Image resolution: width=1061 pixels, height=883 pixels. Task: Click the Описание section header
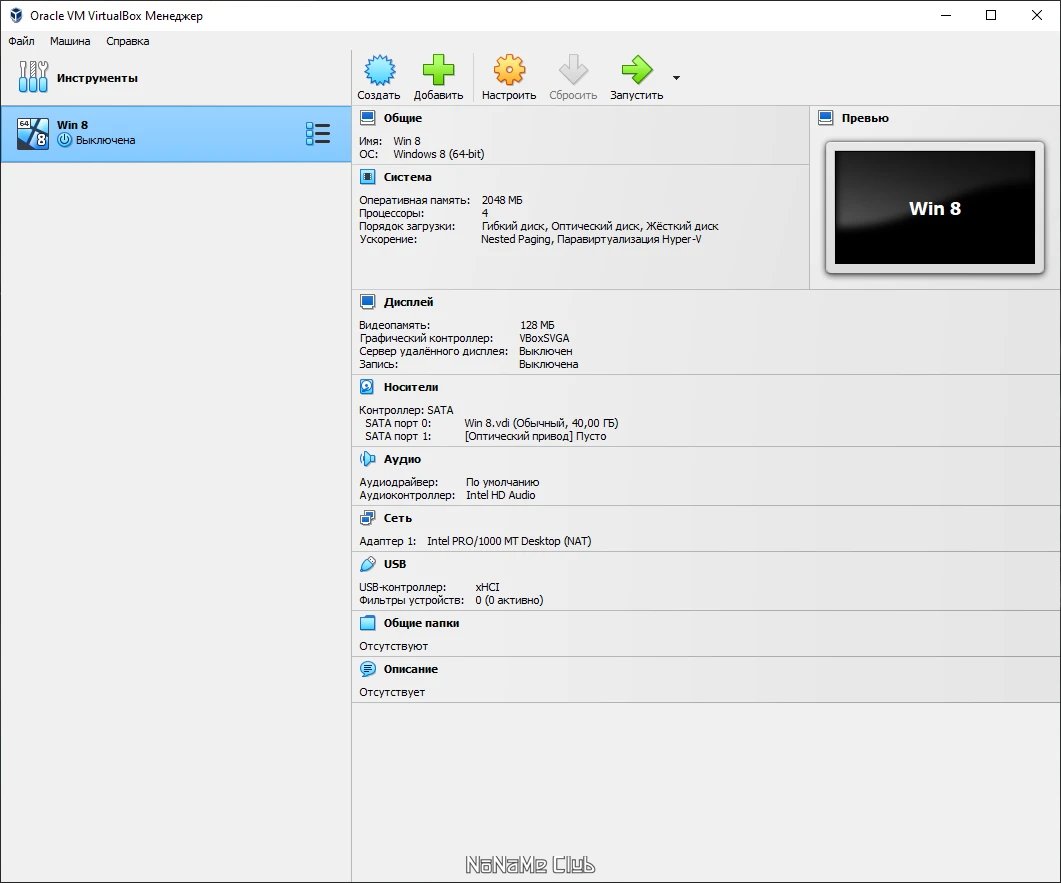click(410, 669)
